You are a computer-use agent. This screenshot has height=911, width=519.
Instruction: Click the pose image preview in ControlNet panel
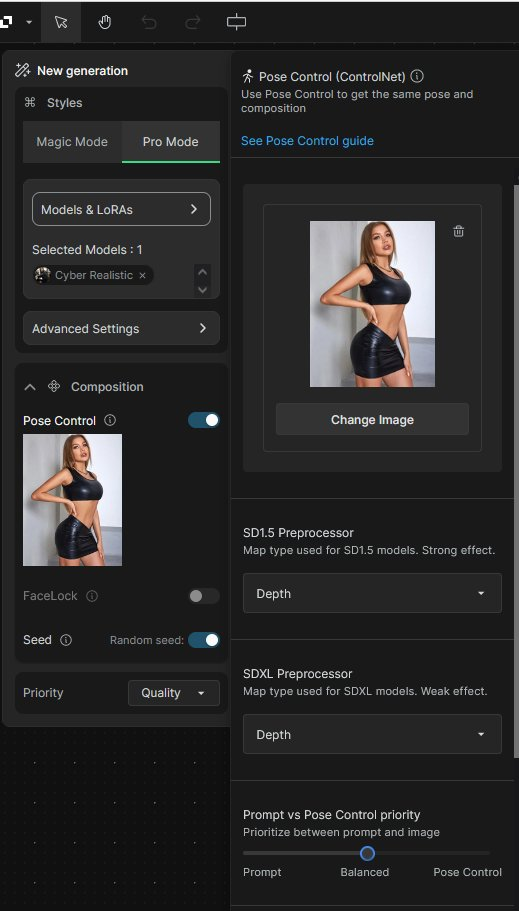pos(372,304)
